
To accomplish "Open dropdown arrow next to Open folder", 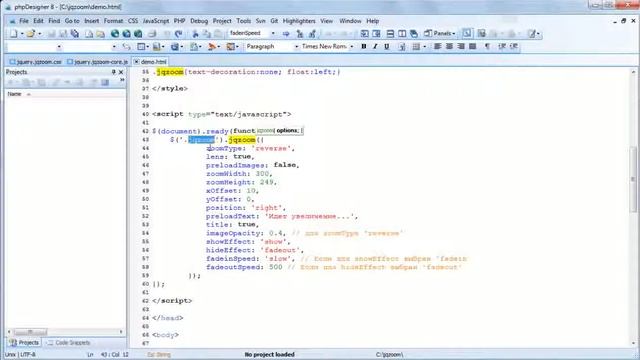I will click(x=39, y=33).
